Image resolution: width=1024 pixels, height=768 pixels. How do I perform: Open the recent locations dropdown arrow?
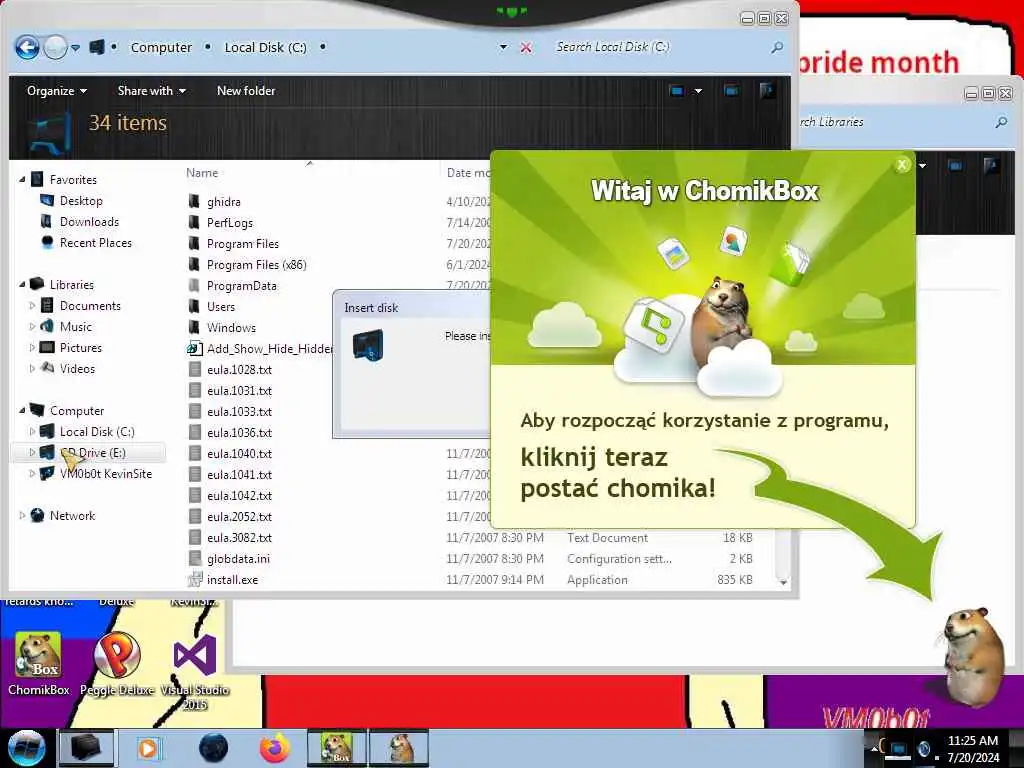coord(76,48)
